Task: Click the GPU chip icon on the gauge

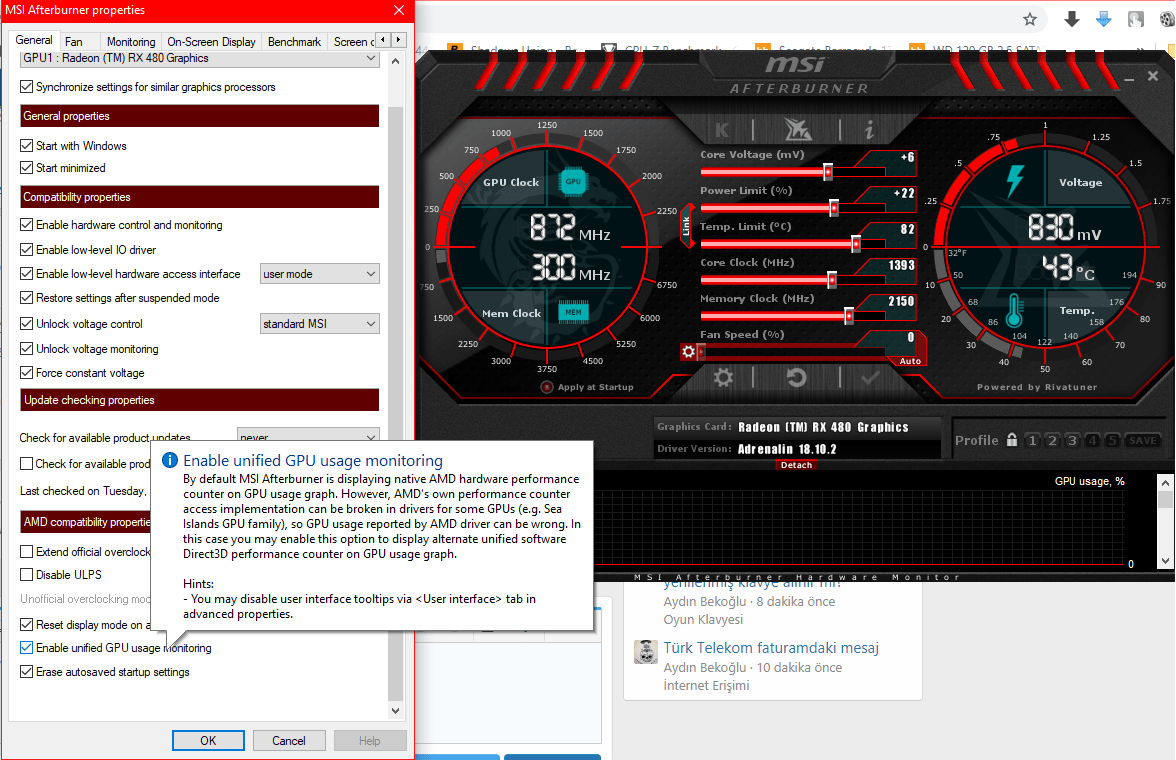Action: tap(573, 182)
